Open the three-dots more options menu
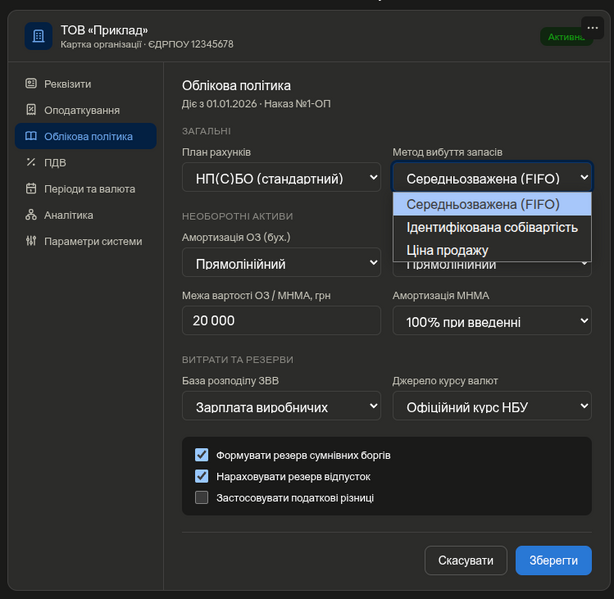The image size is (614, 599). (x=592, y=28)
